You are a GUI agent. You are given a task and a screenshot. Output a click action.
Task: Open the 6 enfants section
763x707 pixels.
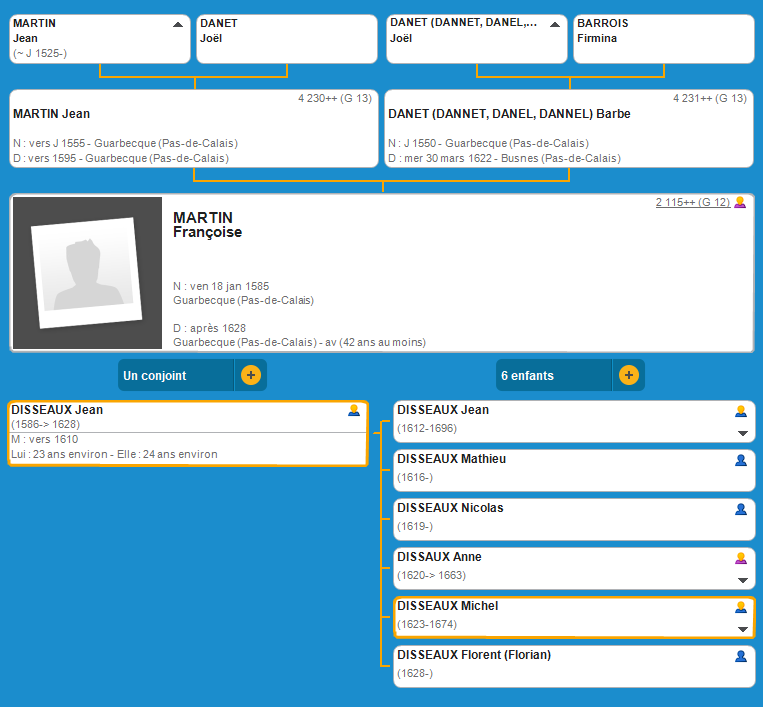coord(553,376)
